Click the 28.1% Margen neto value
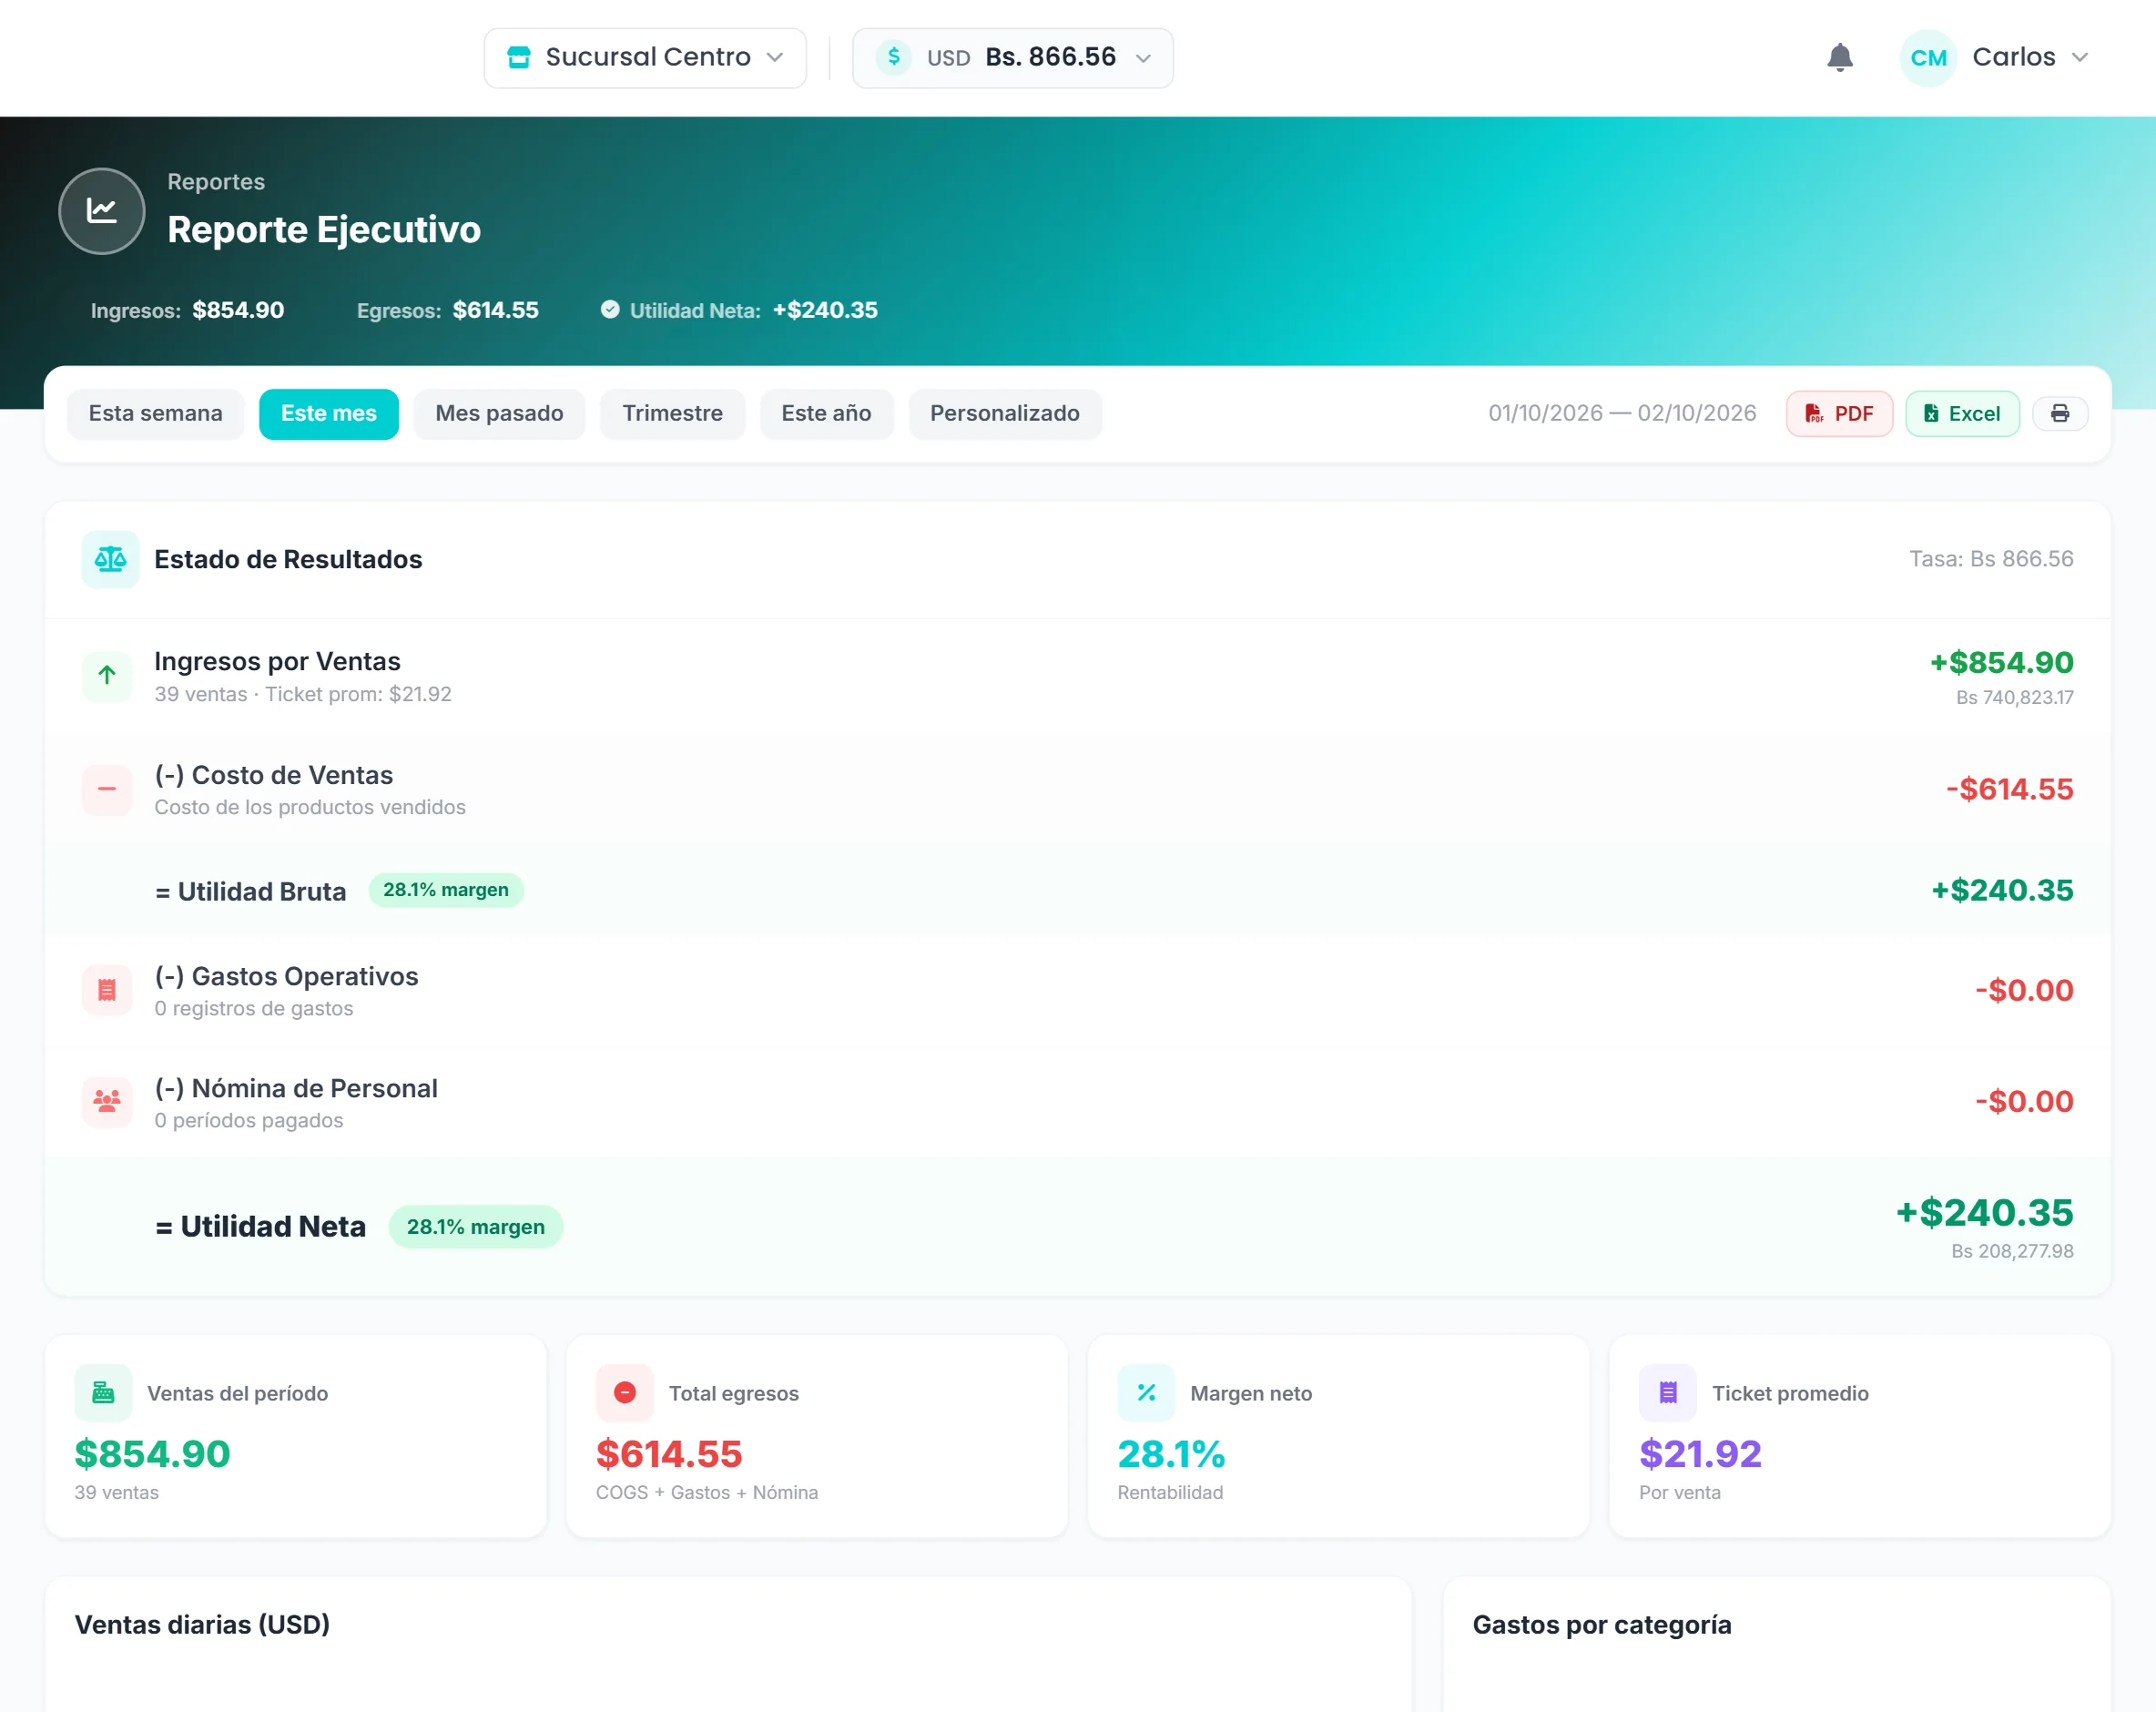2156x1712 pixels. [1171, 1455]
